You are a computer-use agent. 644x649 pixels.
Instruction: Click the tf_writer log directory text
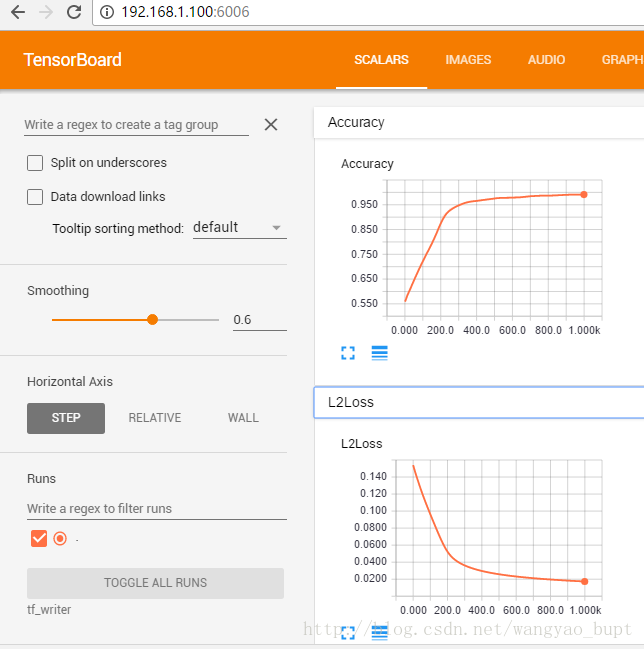[x=49, y=610]
